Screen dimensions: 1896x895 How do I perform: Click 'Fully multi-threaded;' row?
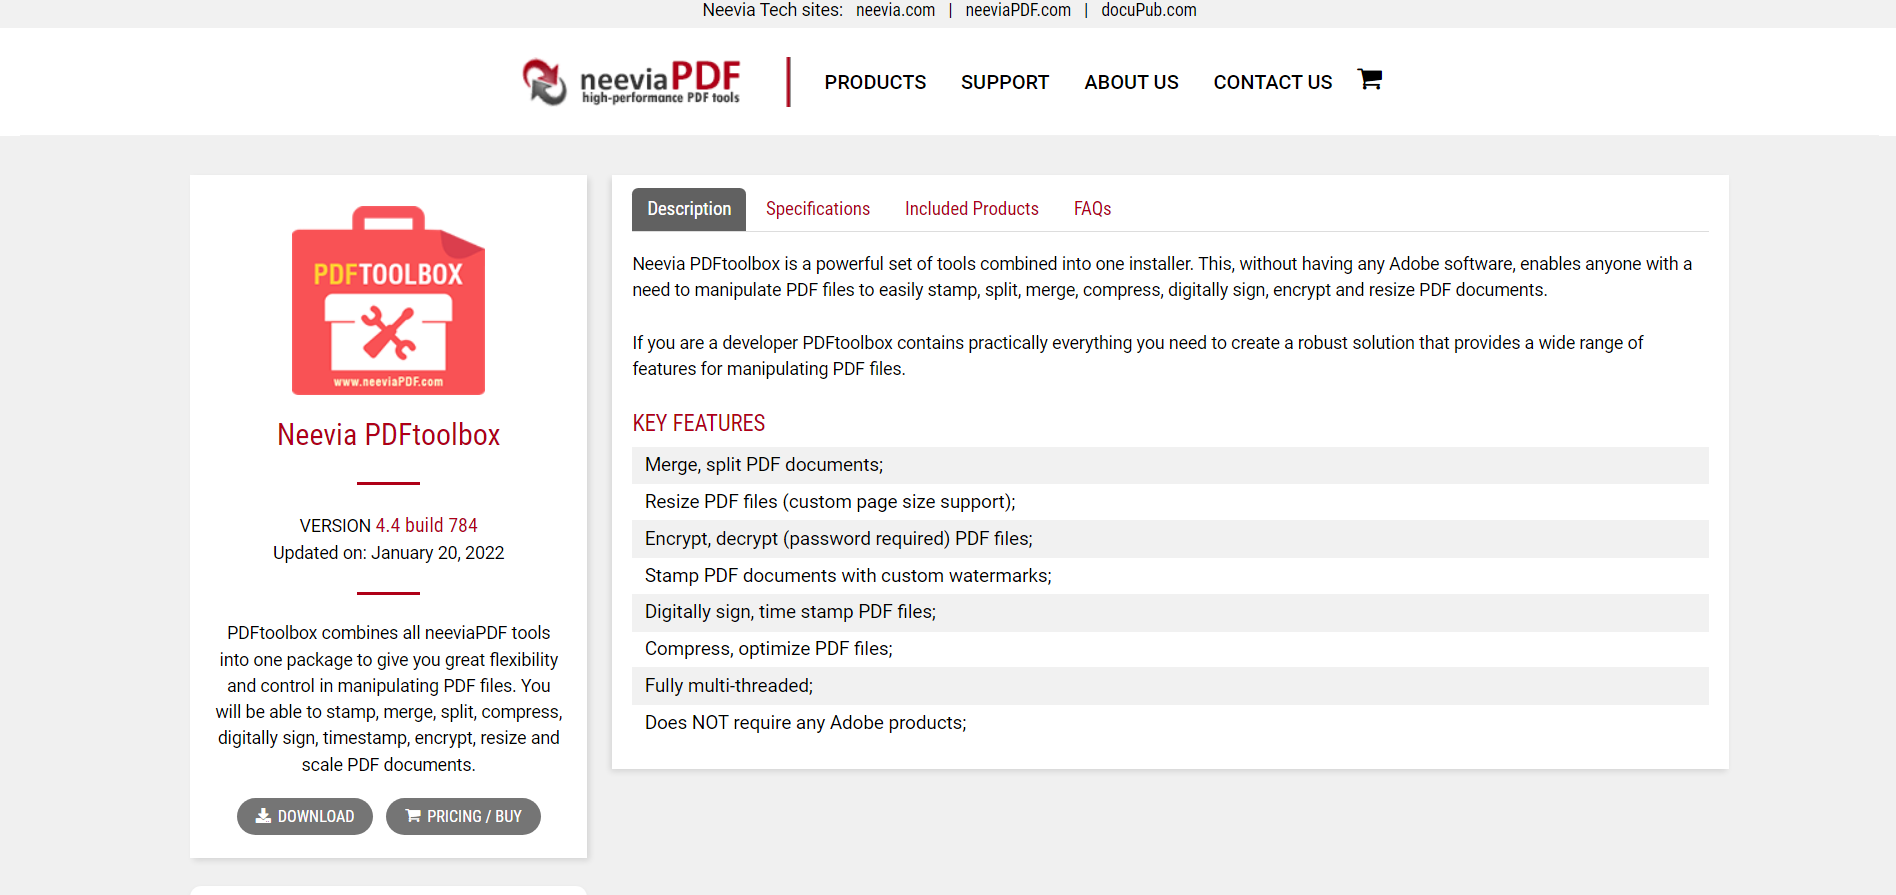1170,686
